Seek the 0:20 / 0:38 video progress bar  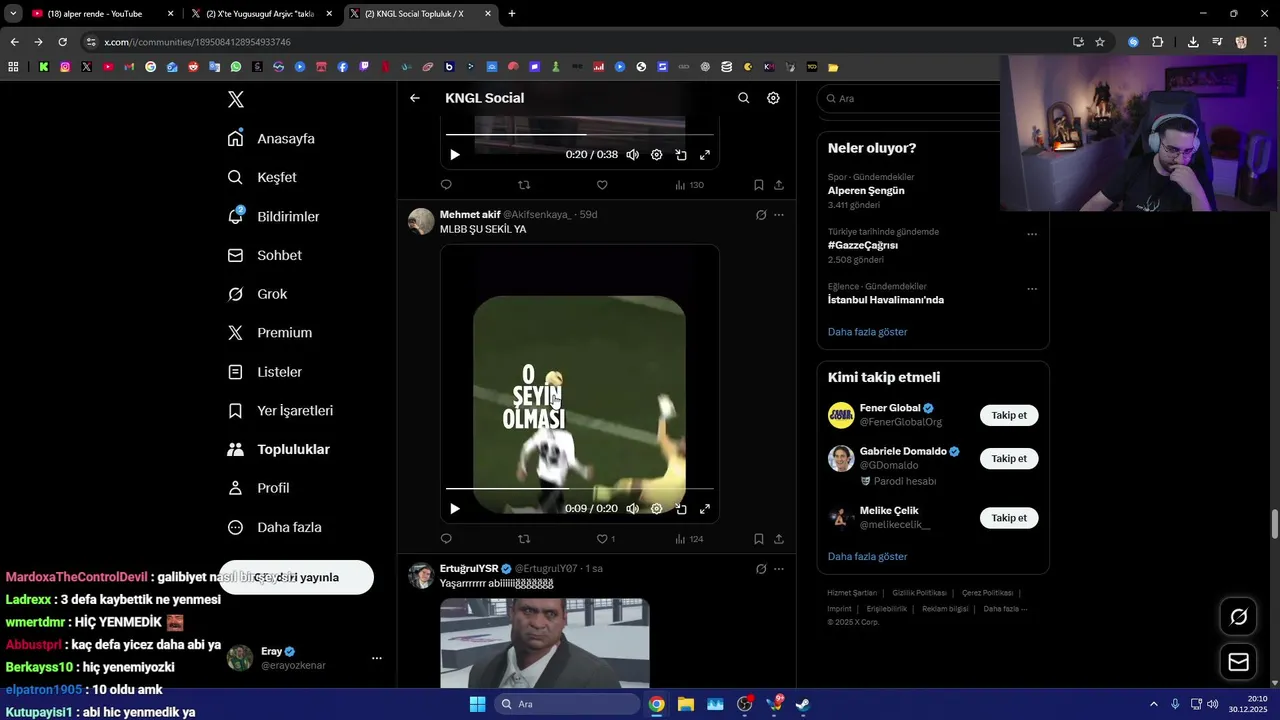pos(580,134)
